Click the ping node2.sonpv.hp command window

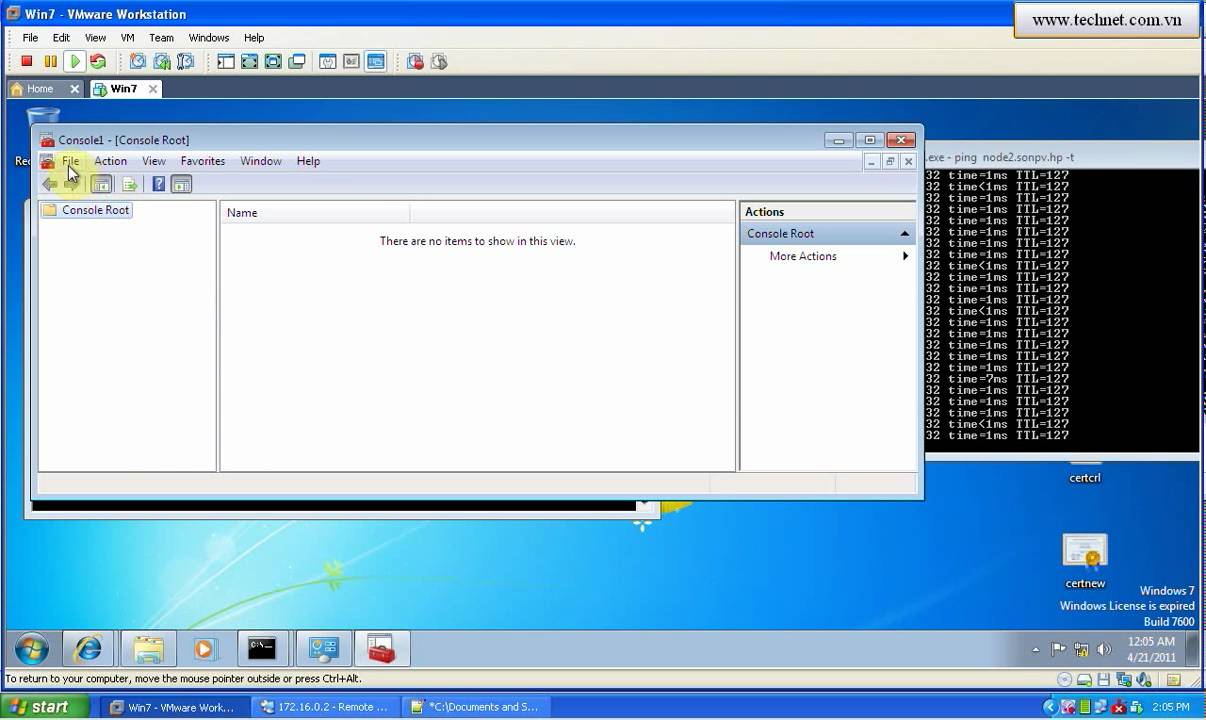(1061, 300)
